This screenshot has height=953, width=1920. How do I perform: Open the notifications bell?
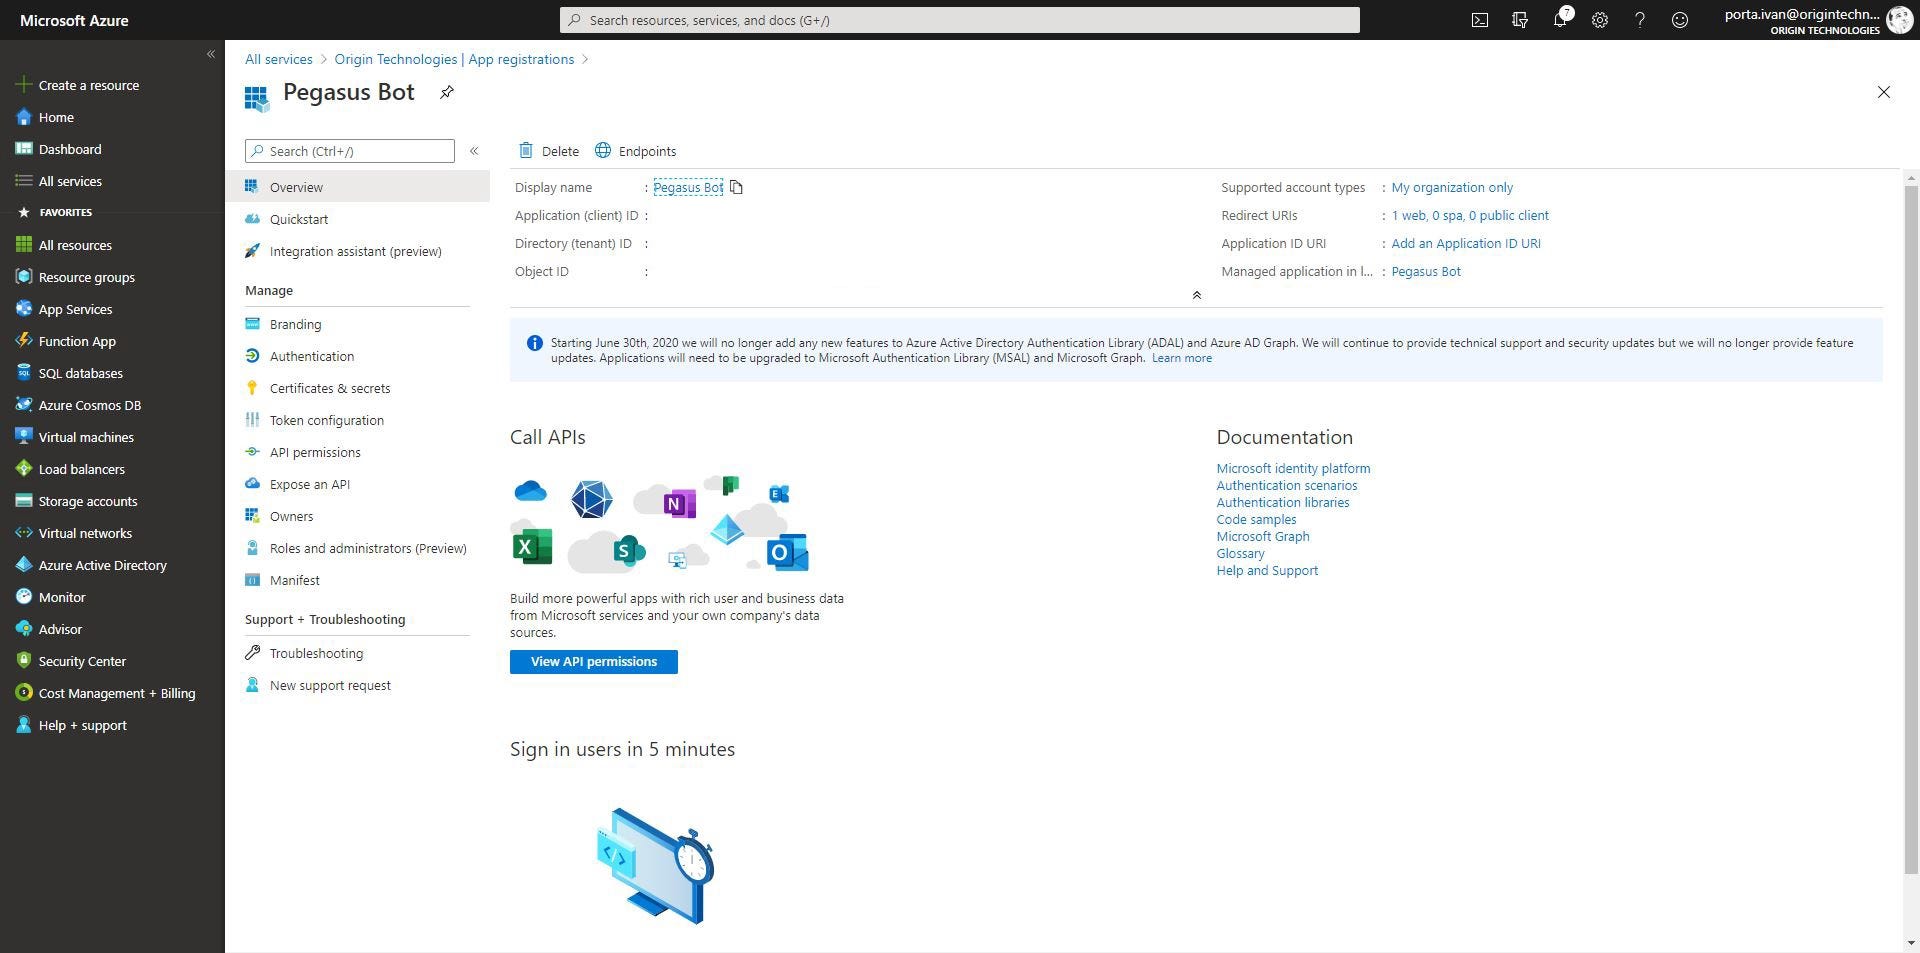(1560, 20)
